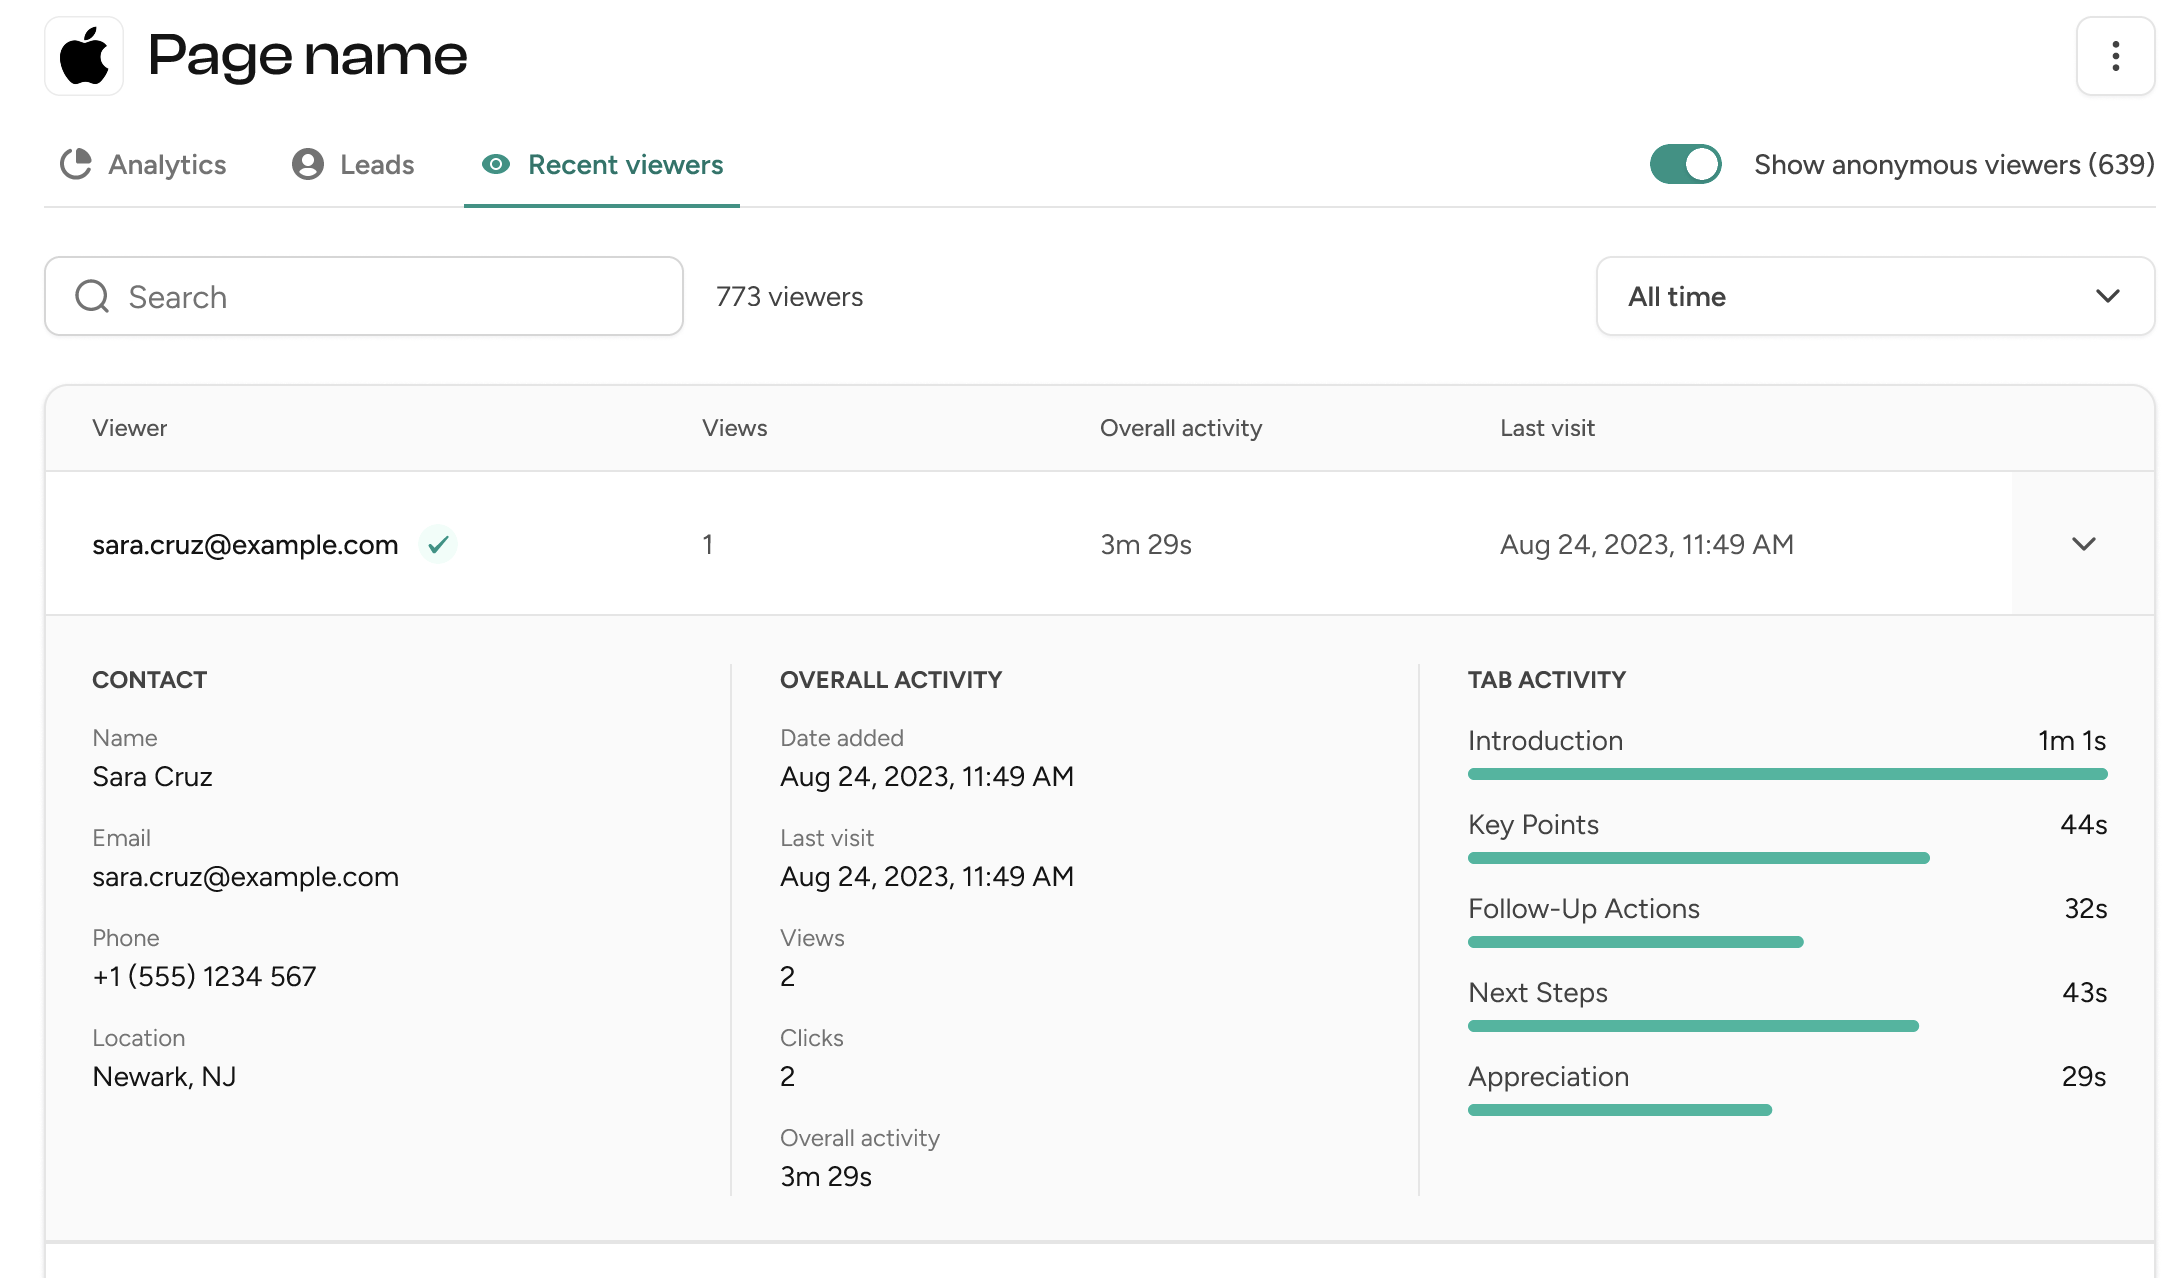Click the Leads person icon
The image size is (2184, 1278).
point(308,164)
